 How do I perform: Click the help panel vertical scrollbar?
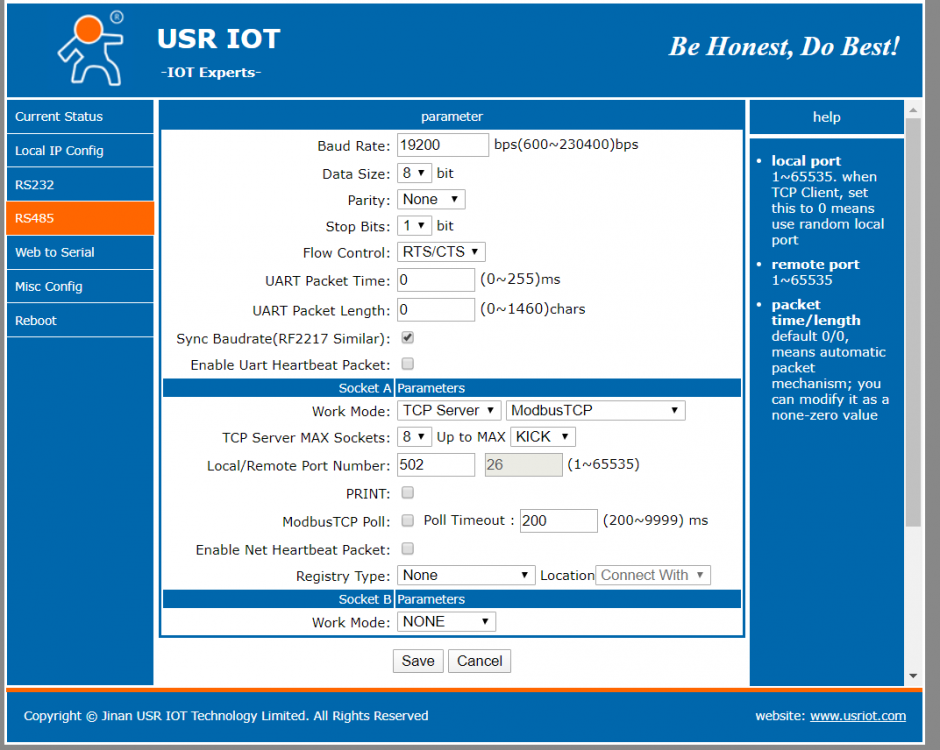[913, 320]
